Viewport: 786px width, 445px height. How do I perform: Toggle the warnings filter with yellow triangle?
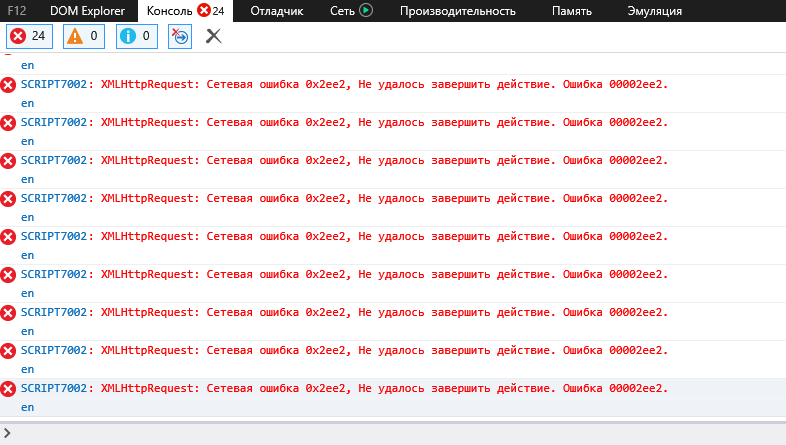84,37
